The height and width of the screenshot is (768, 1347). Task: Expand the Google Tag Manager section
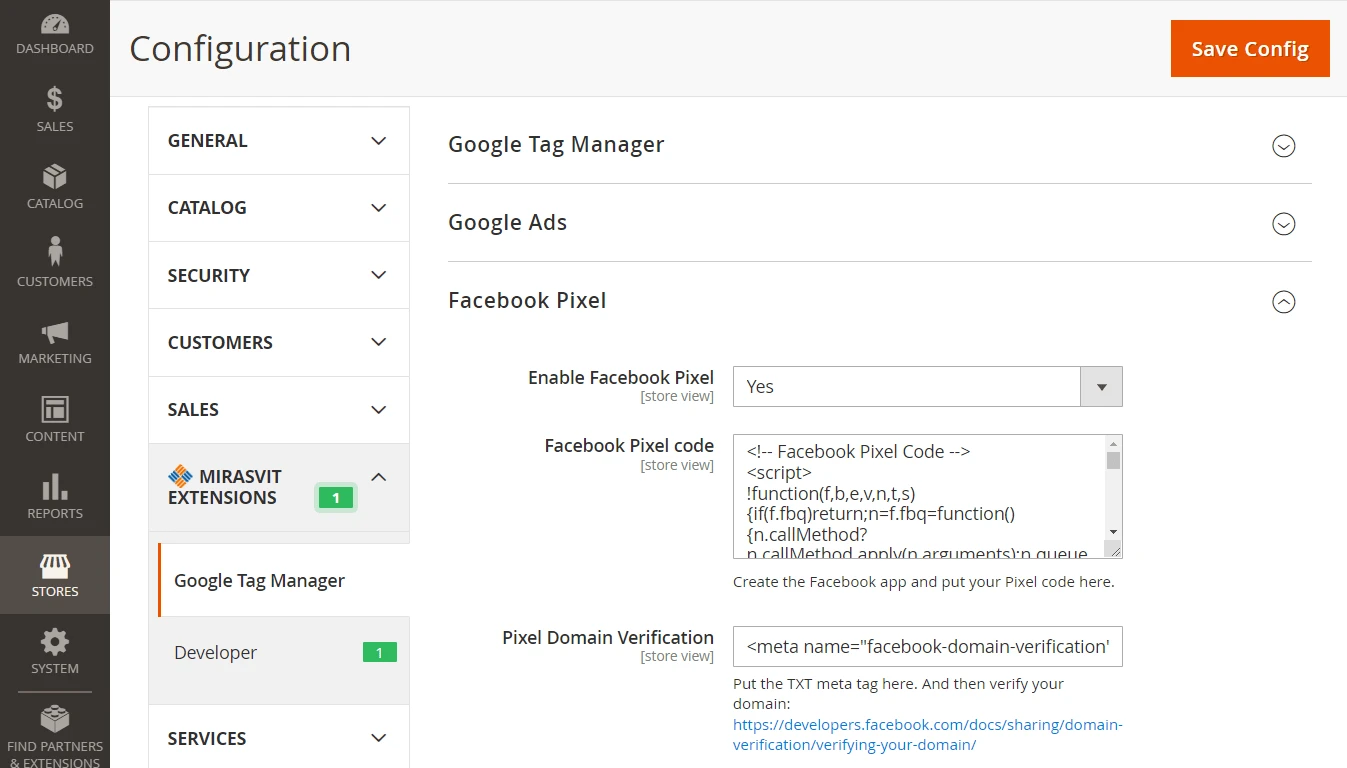coord(1283,146)
